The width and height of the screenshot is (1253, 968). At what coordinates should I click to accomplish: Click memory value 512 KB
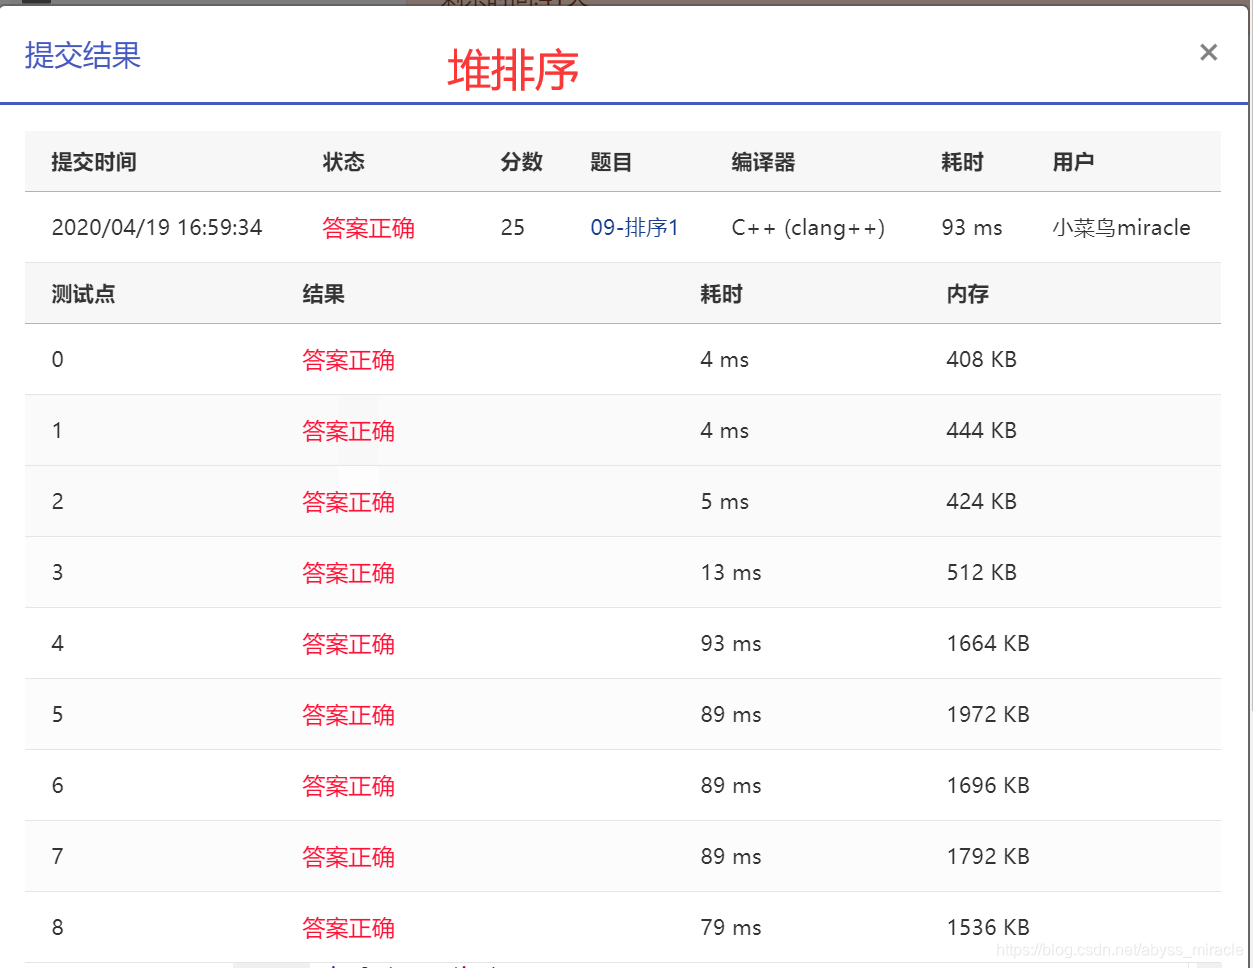981,573
